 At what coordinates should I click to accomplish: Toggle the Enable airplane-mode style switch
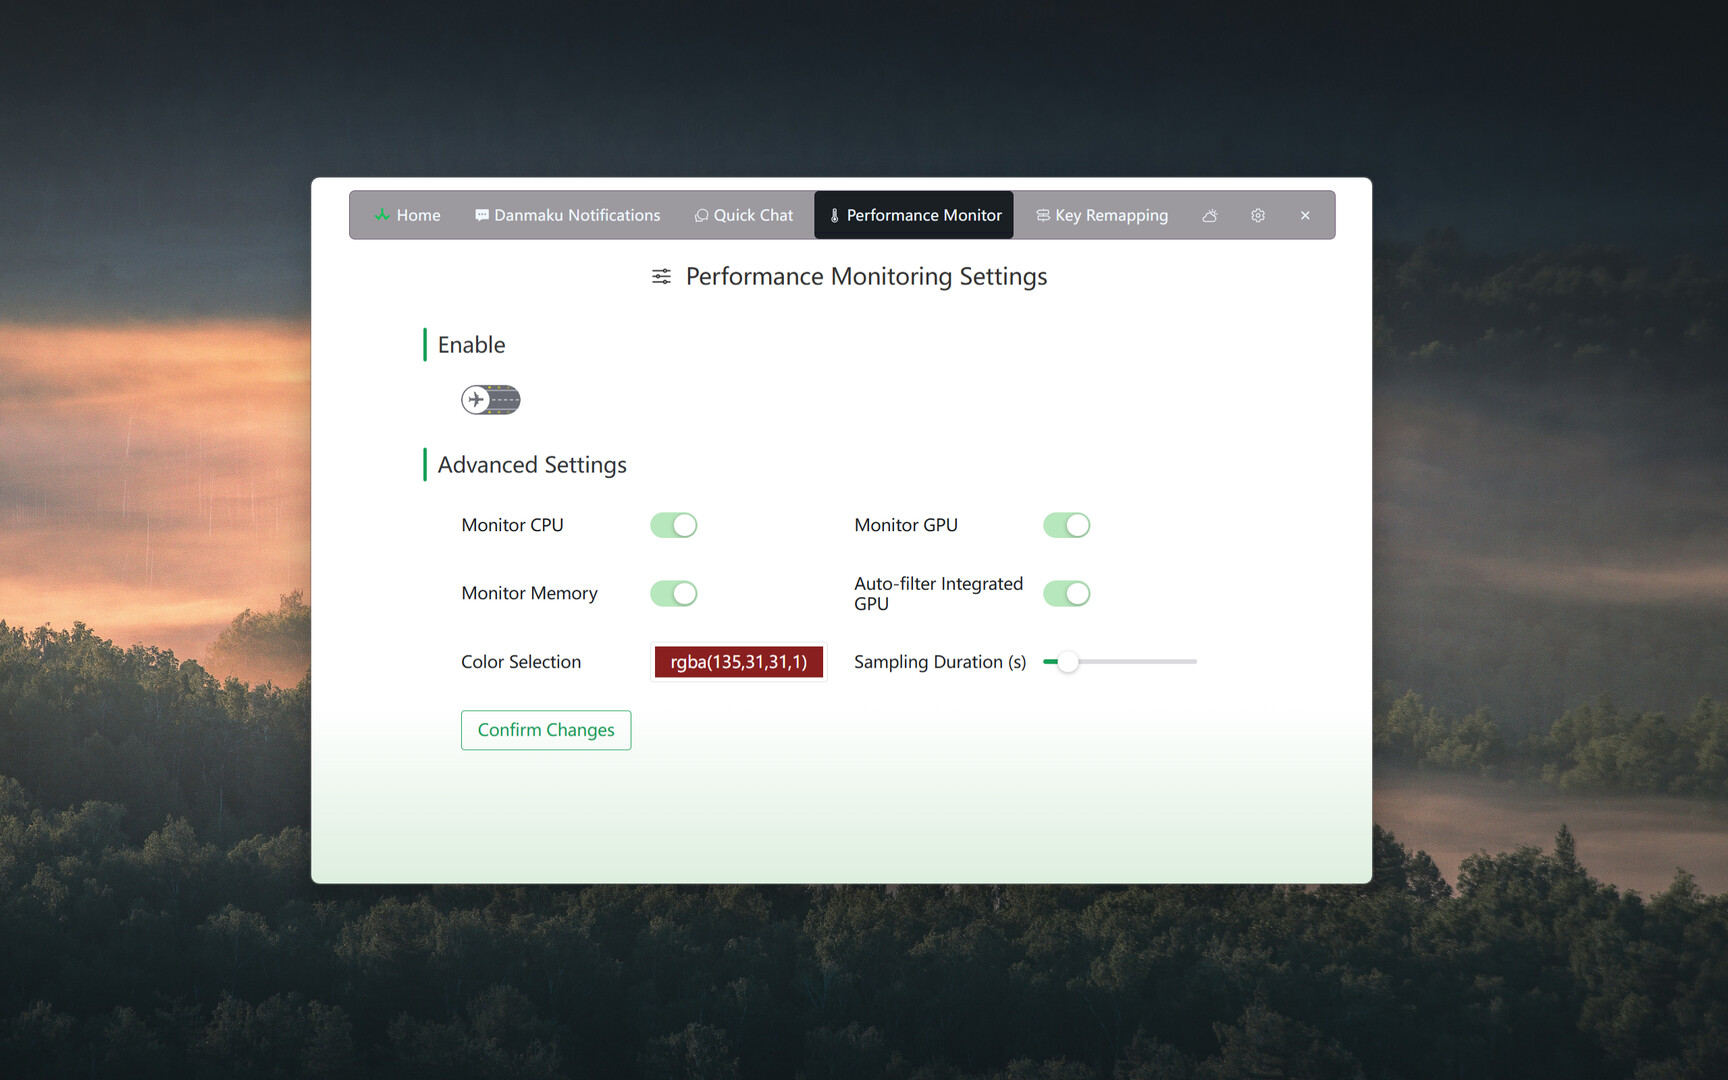490,399
